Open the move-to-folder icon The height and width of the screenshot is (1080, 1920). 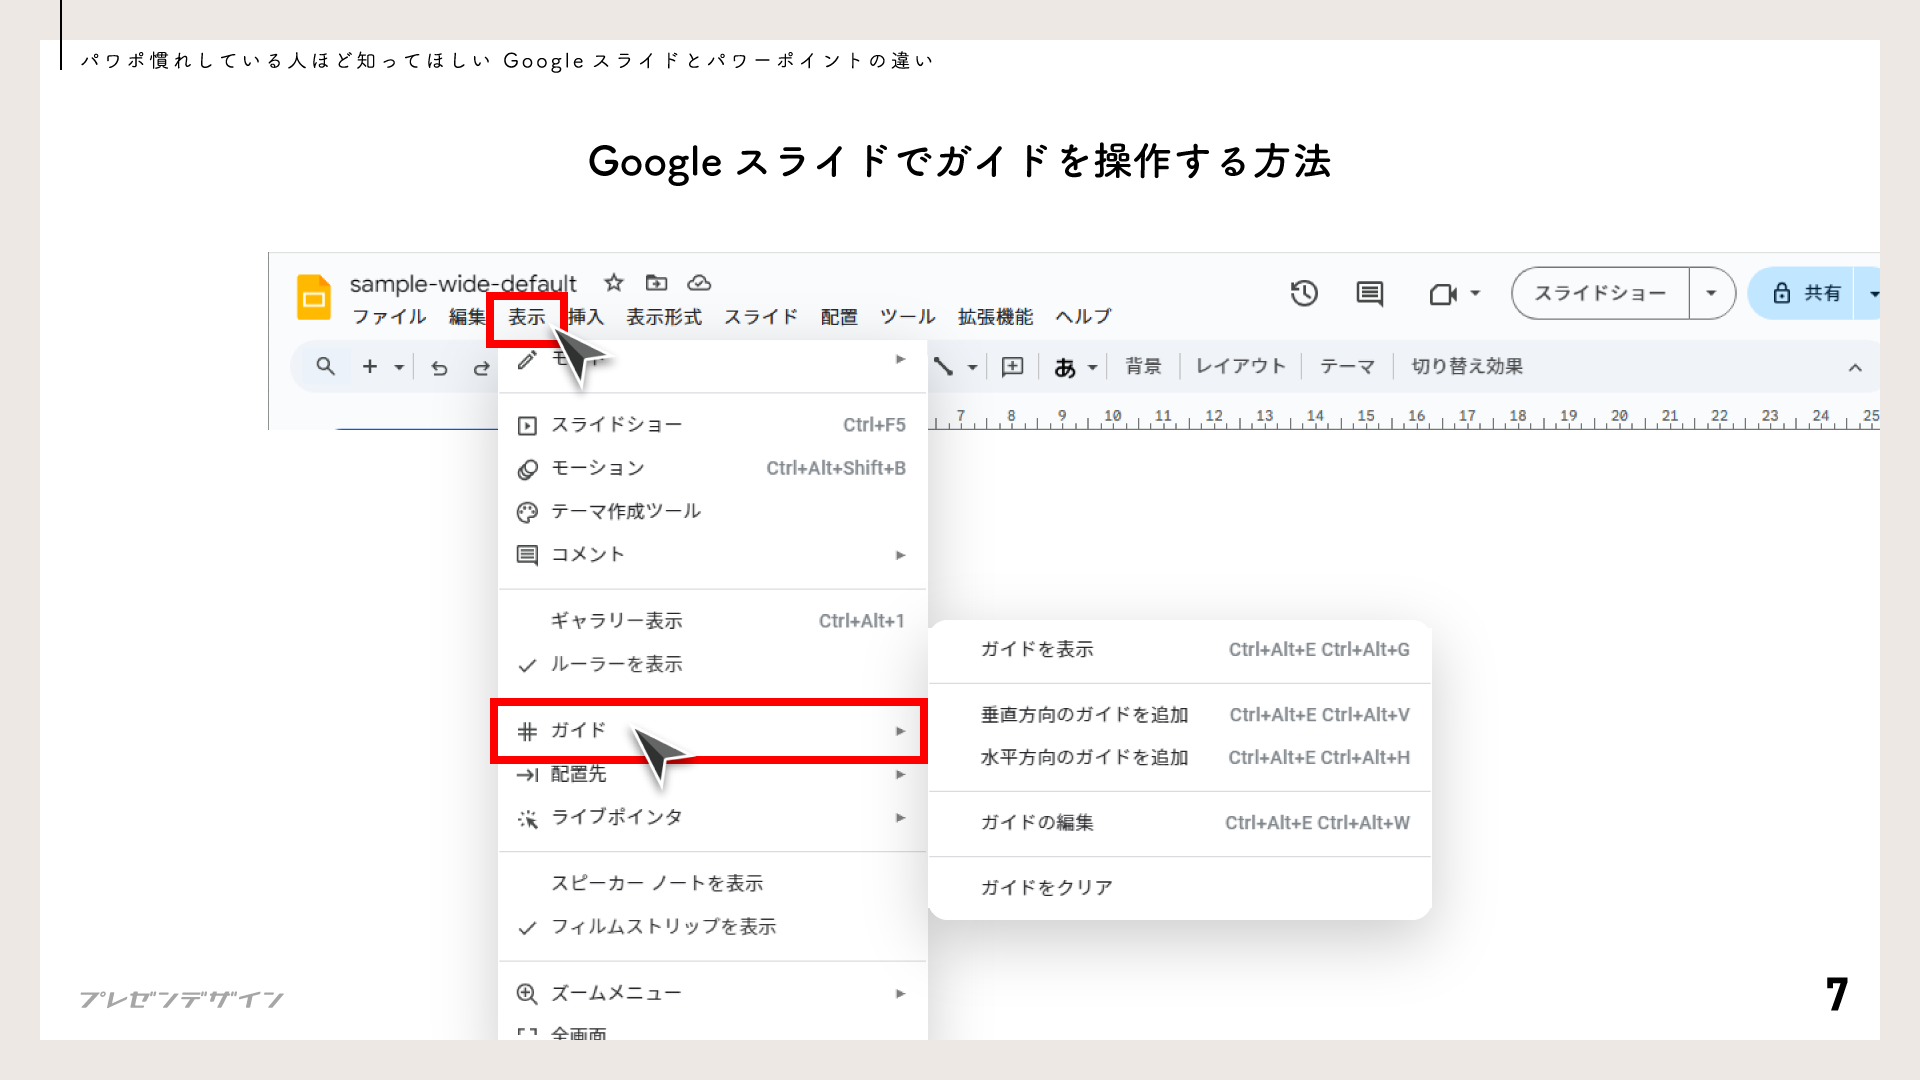point(656,283)
